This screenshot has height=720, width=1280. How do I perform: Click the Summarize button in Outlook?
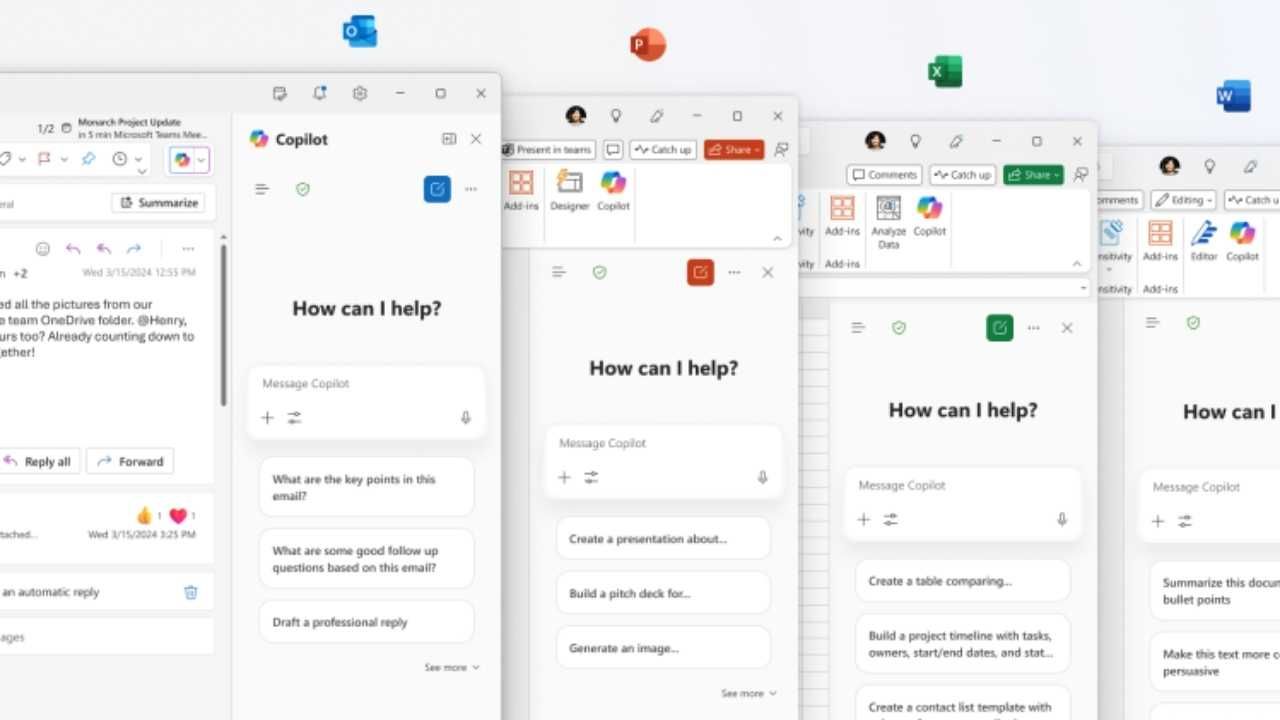point(158,202)
